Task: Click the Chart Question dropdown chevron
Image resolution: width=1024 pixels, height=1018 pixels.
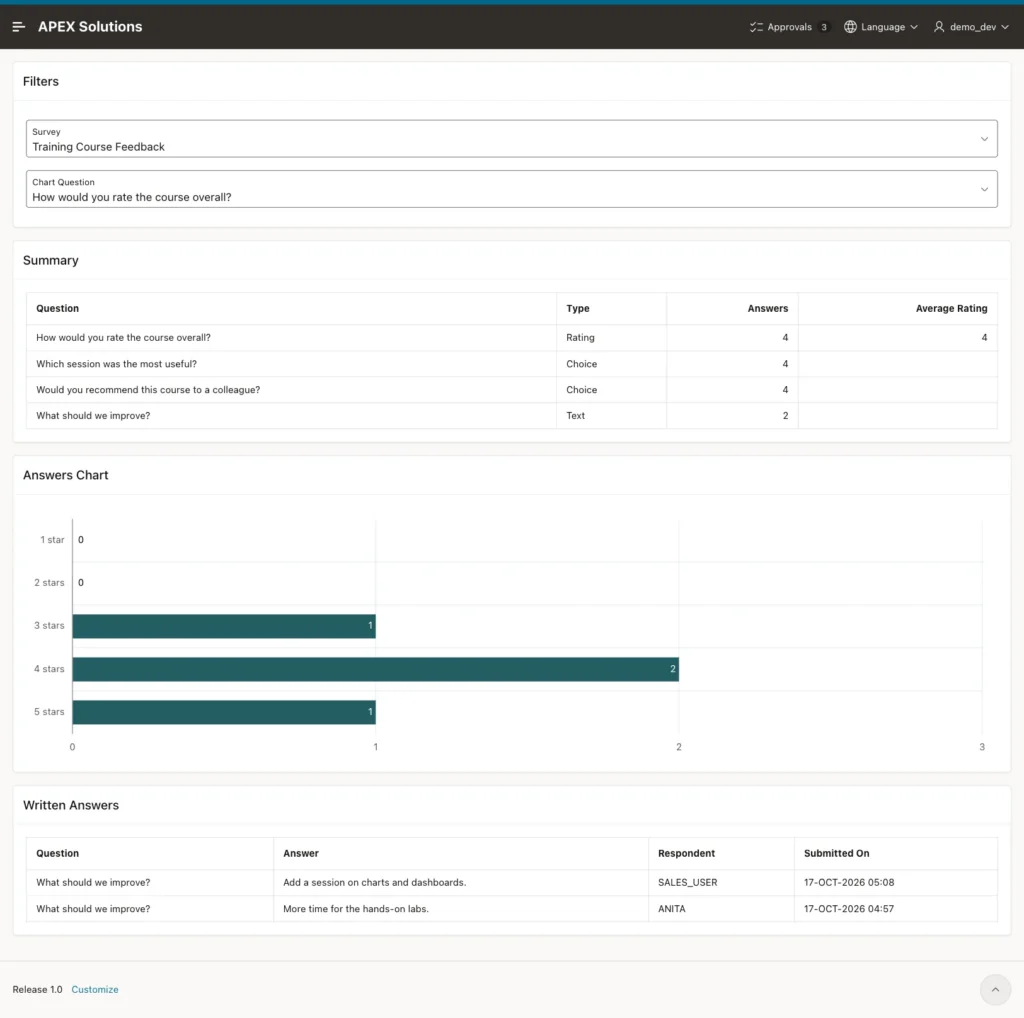Action: 984,189
